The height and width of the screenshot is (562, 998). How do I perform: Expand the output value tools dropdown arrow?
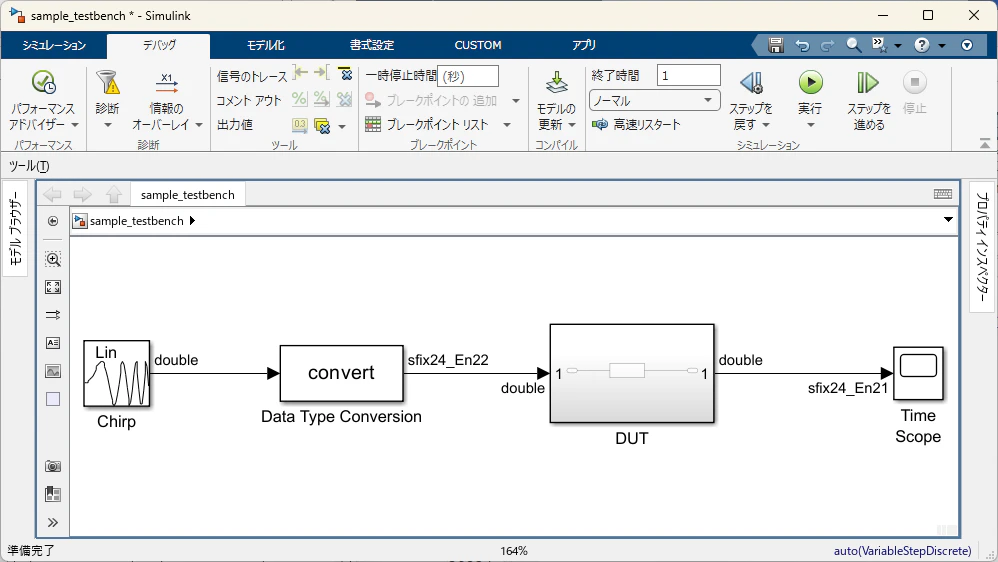pos(342,126)
